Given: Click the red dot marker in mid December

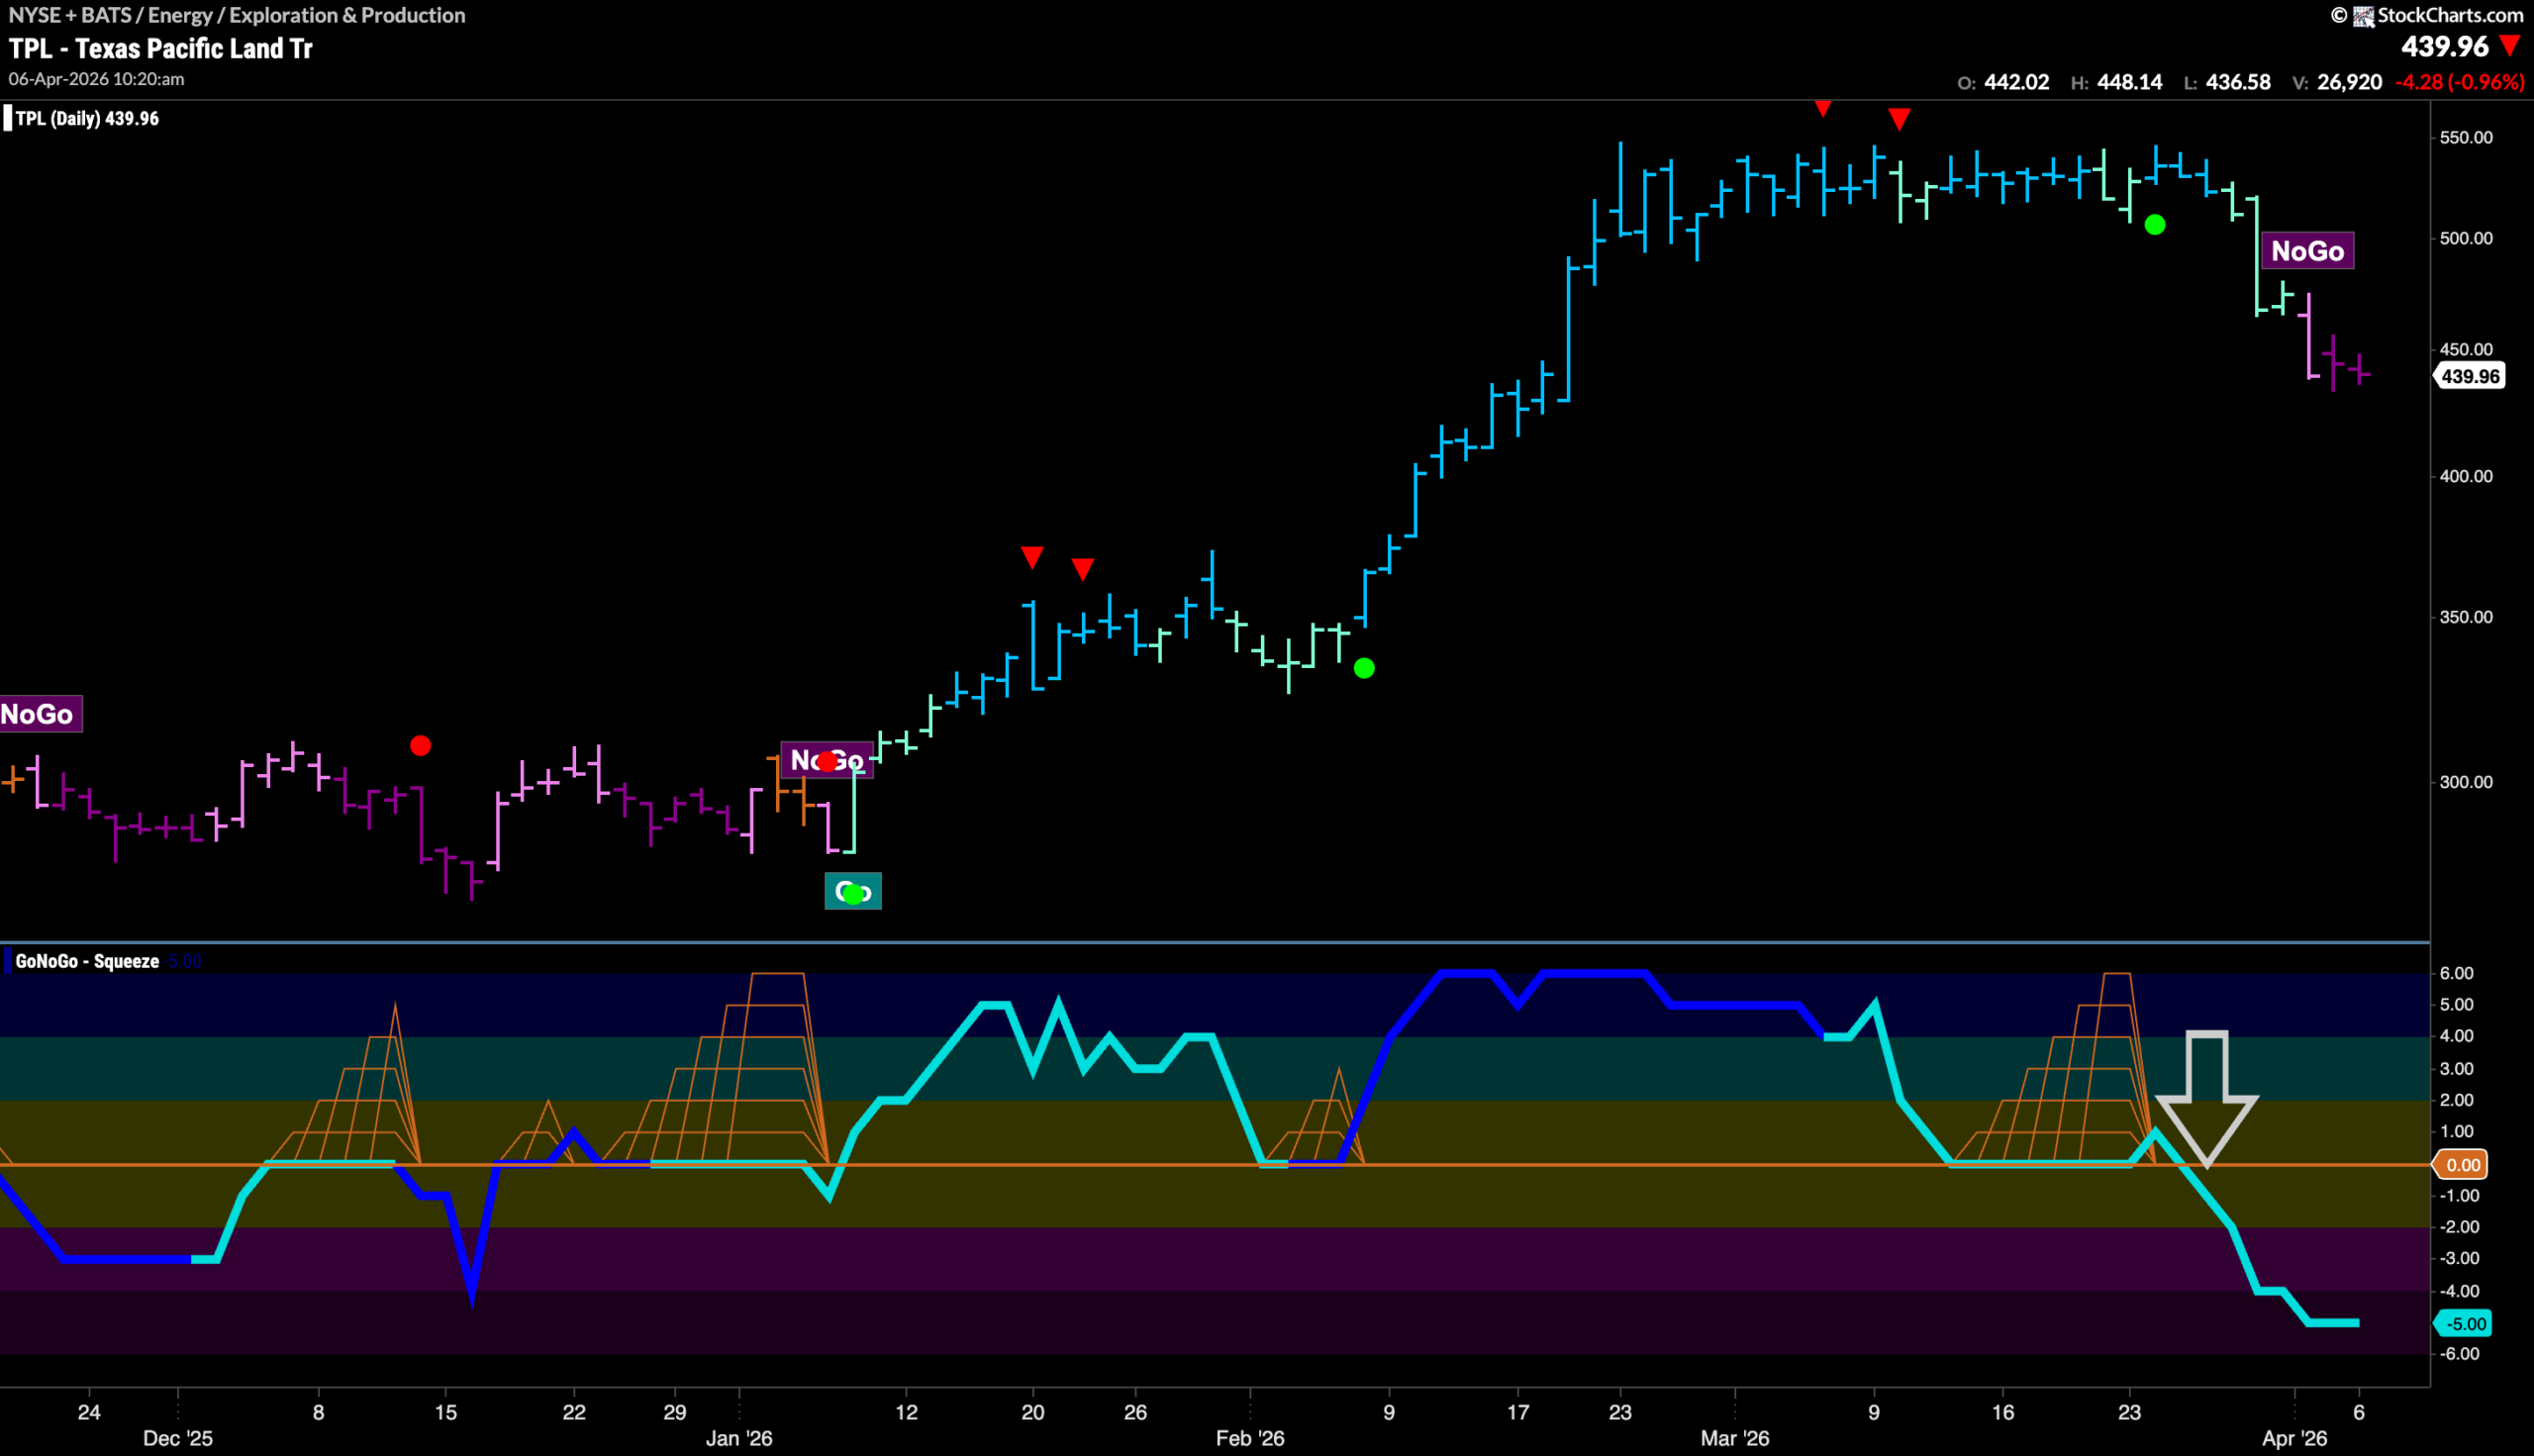Looking at the screenshot, I should [x=420, y=746].
